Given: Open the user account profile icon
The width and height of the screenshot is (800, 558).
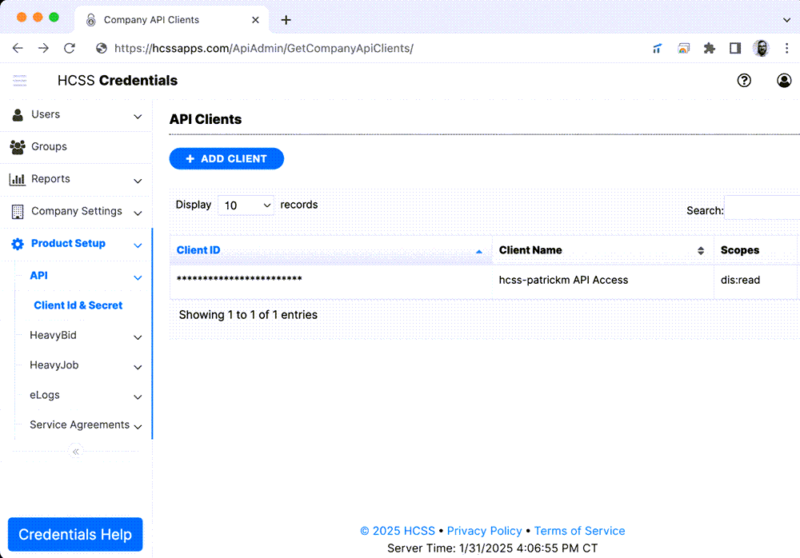Looking at the screenshot, I should [784, 81].
